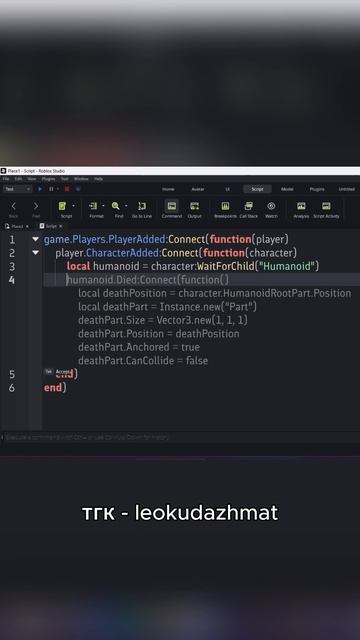Open the Help menu

(98, 179)
